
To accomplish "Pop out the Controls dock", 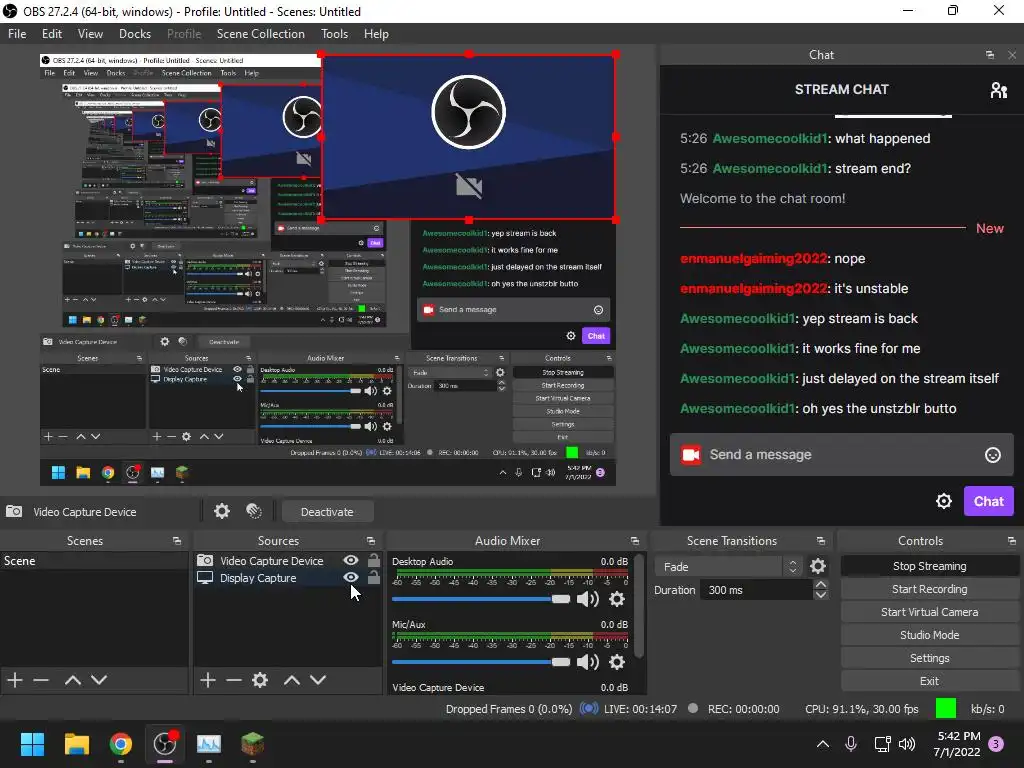I will coord(1011,541).
